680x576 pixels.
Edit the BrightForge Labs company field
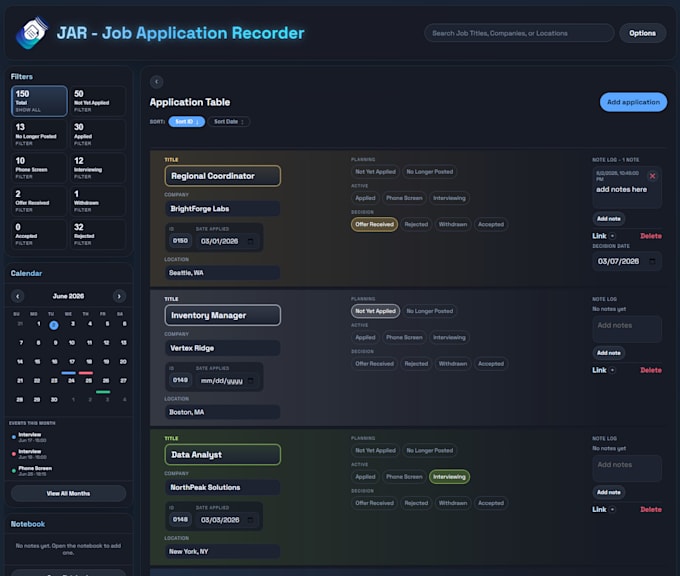tap(222, 209)
